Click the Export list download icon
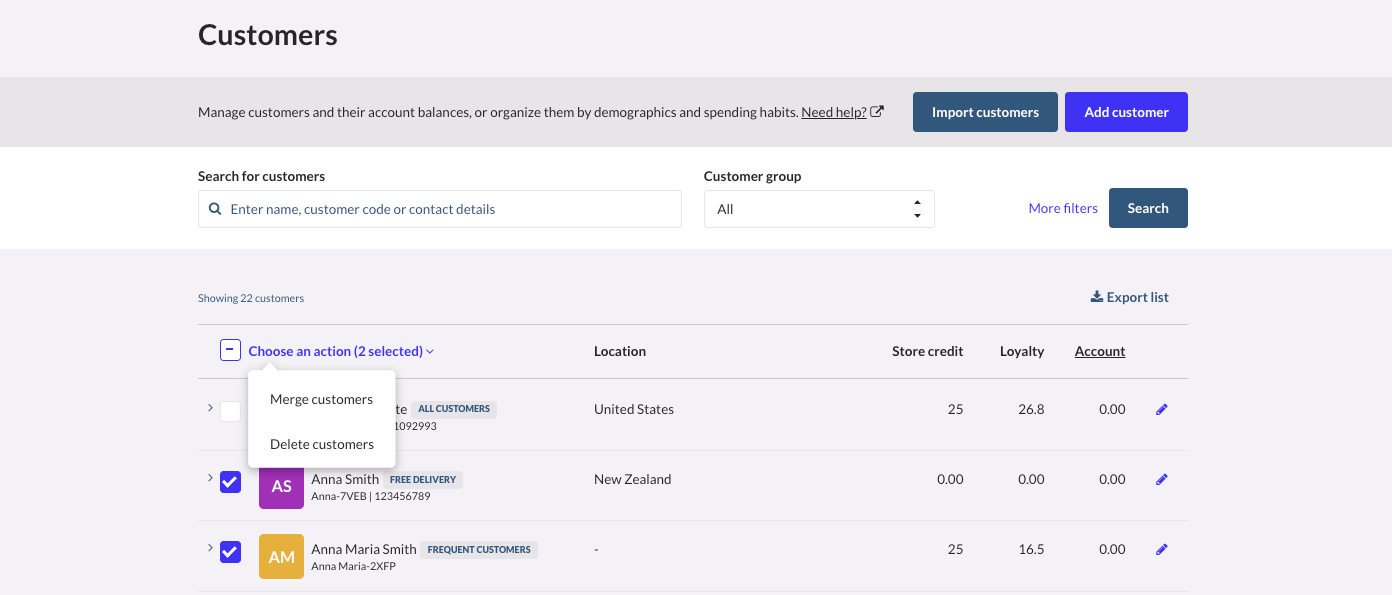Screen dimensions: 1392x595 point(1096,297)
